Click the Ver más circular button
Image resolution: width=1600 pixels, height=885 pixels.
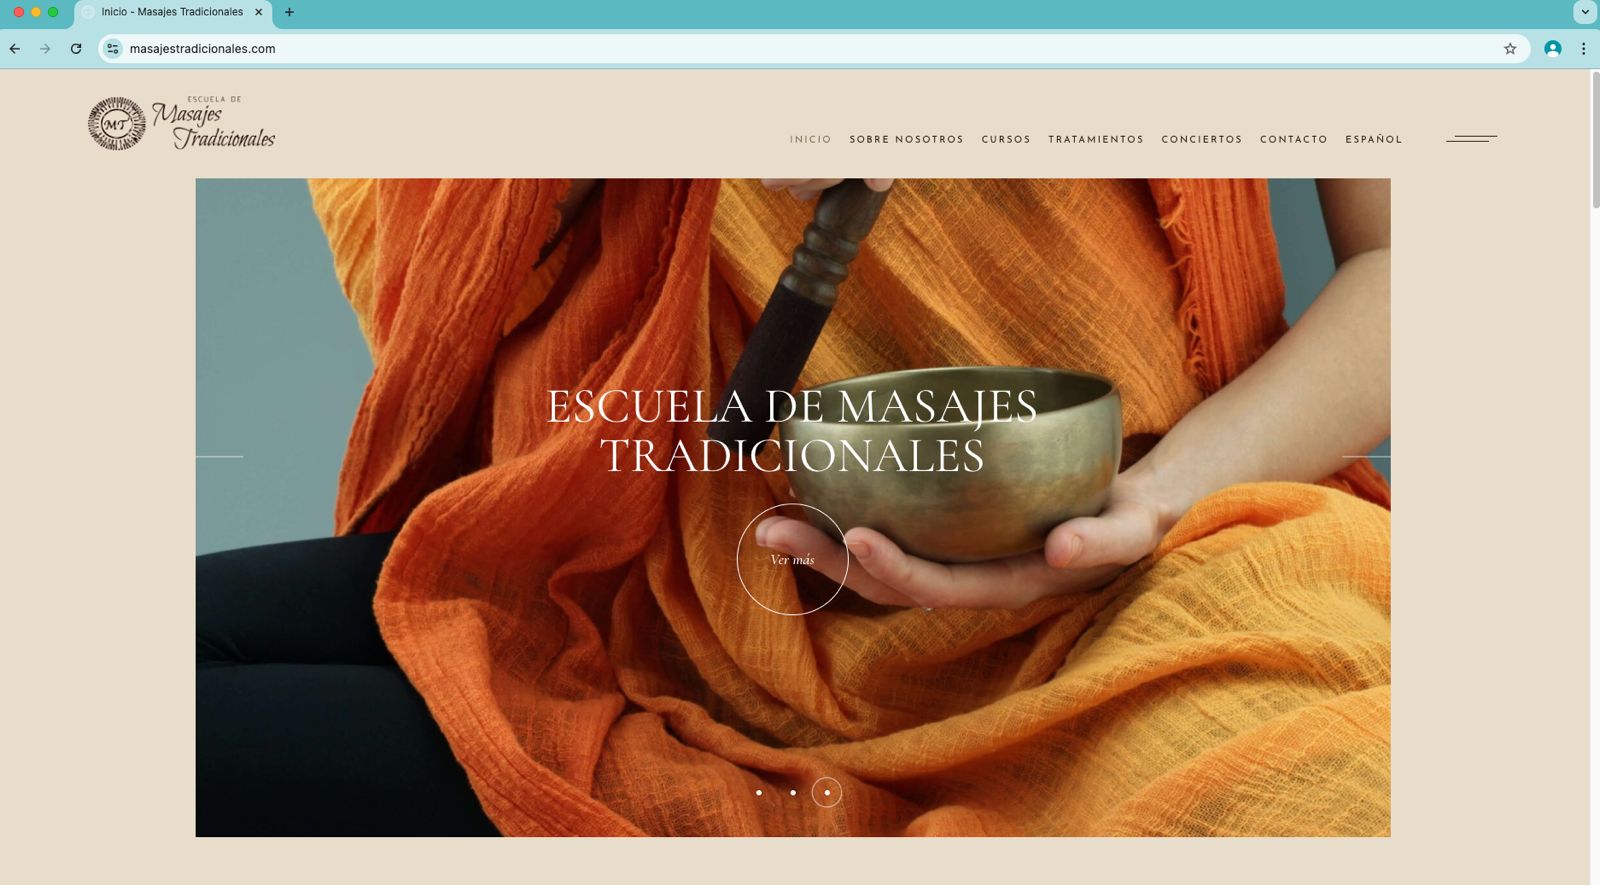coord(792,559)
